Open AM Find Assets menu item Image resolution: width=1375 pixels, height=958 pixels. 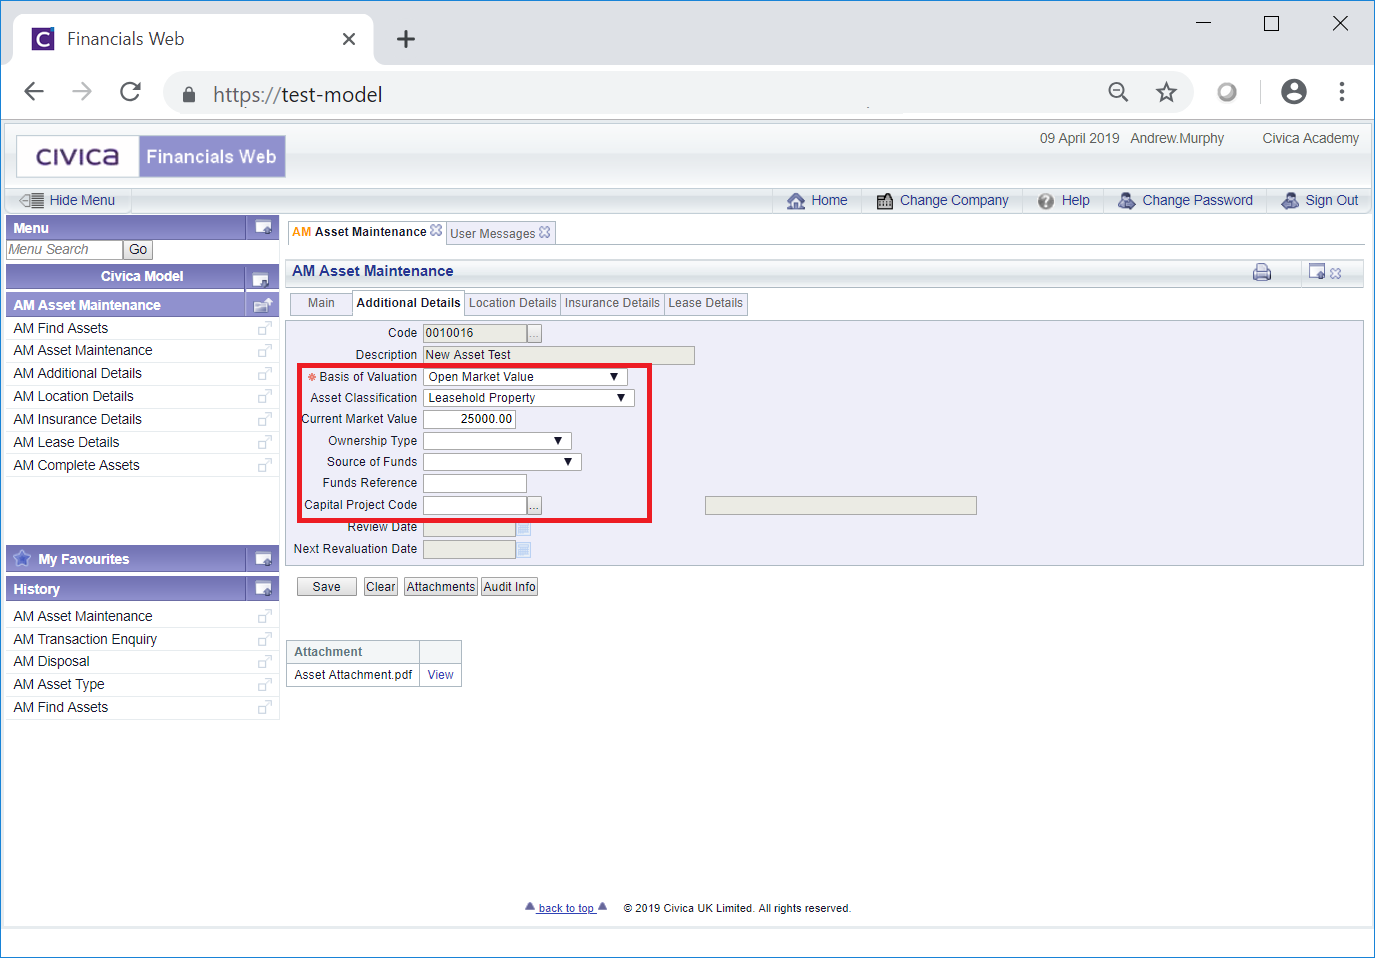pyautogui.click(x=61, y=329)
